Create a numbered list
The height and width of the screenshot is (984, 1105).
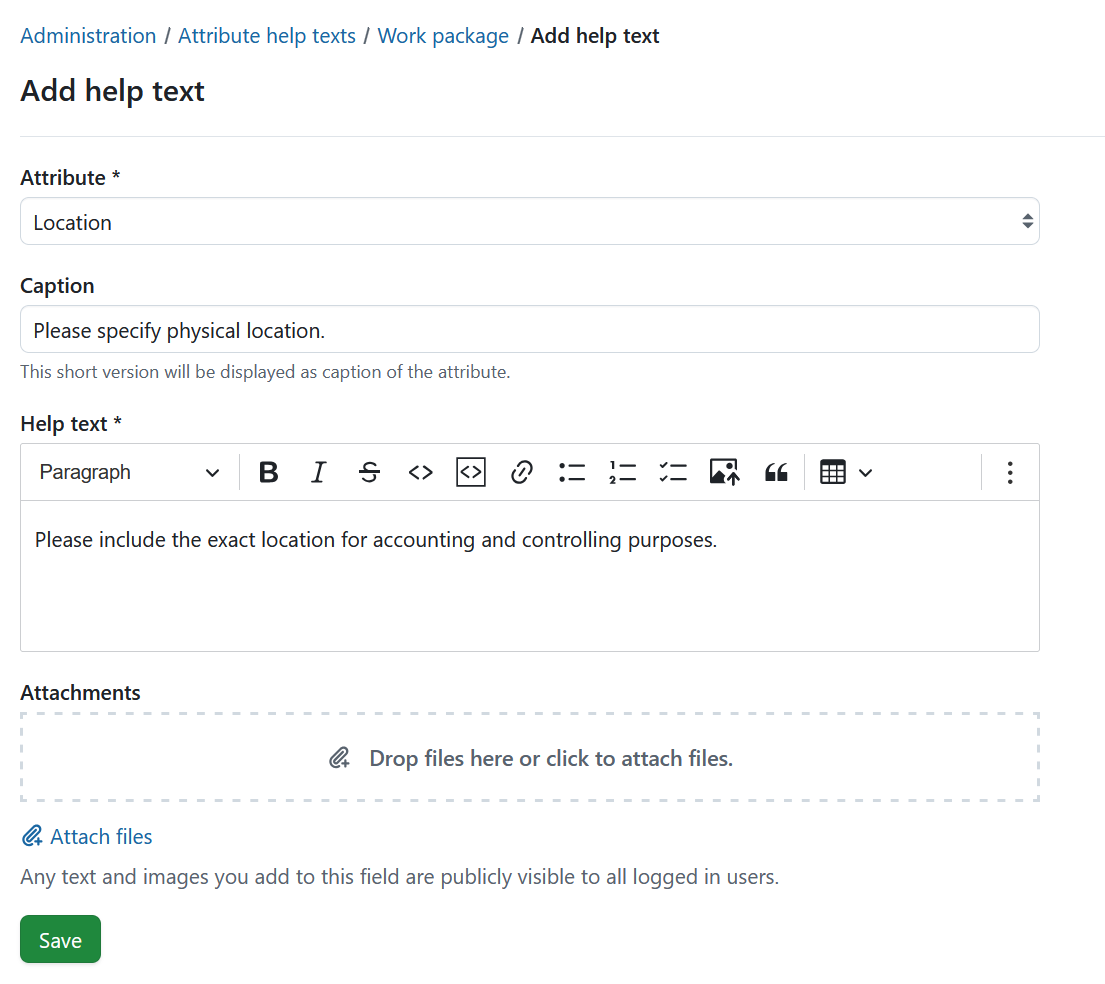coord(622,471)
